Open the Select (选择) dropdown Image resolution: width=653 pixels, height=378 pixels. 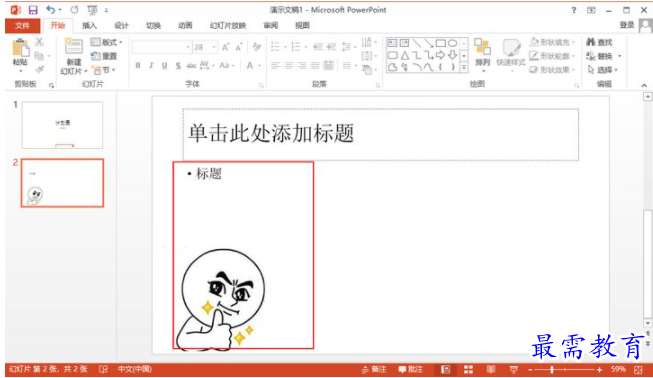point(603,70)
